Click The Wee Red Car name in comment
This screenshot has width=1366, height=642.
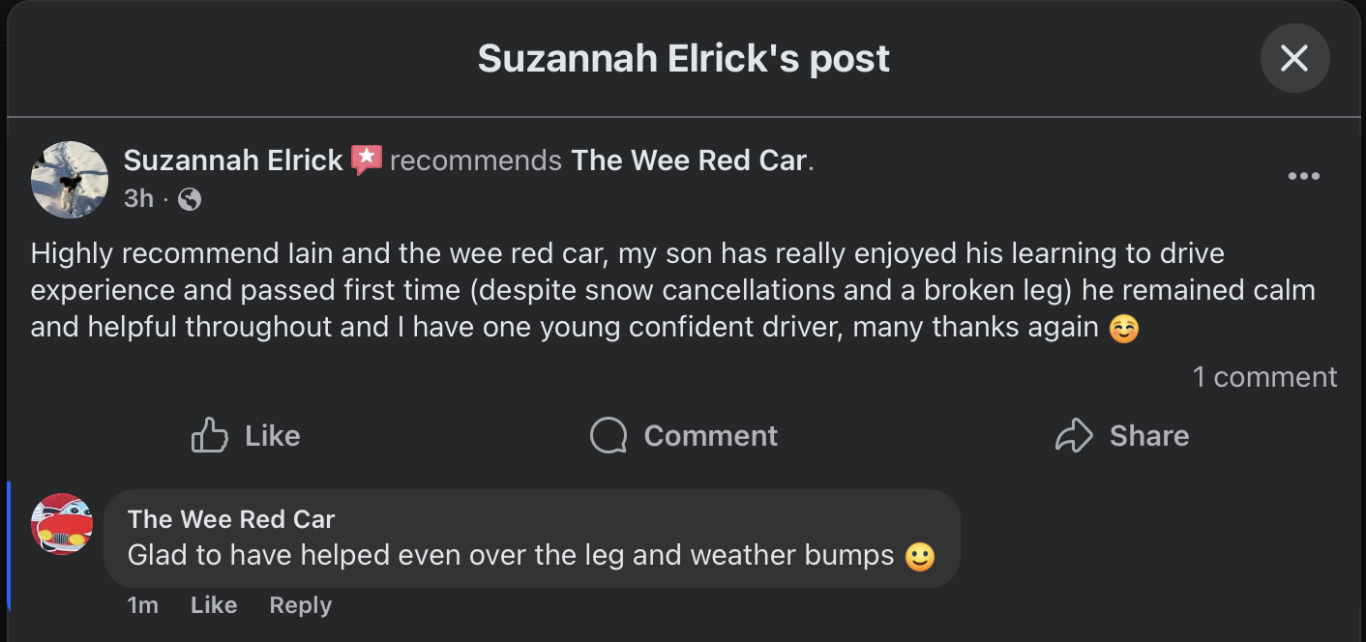click(x=231, y=519)
